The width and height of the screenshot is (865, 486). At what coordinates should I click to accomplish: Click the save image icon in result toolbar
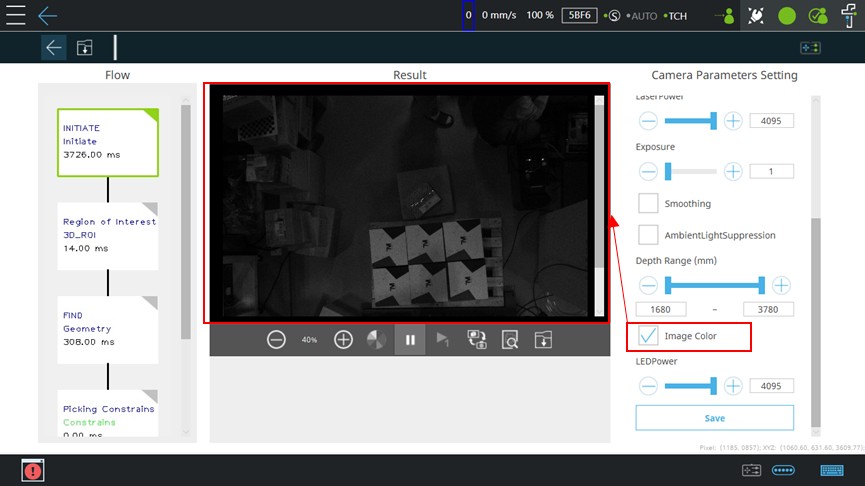(543, 340)
